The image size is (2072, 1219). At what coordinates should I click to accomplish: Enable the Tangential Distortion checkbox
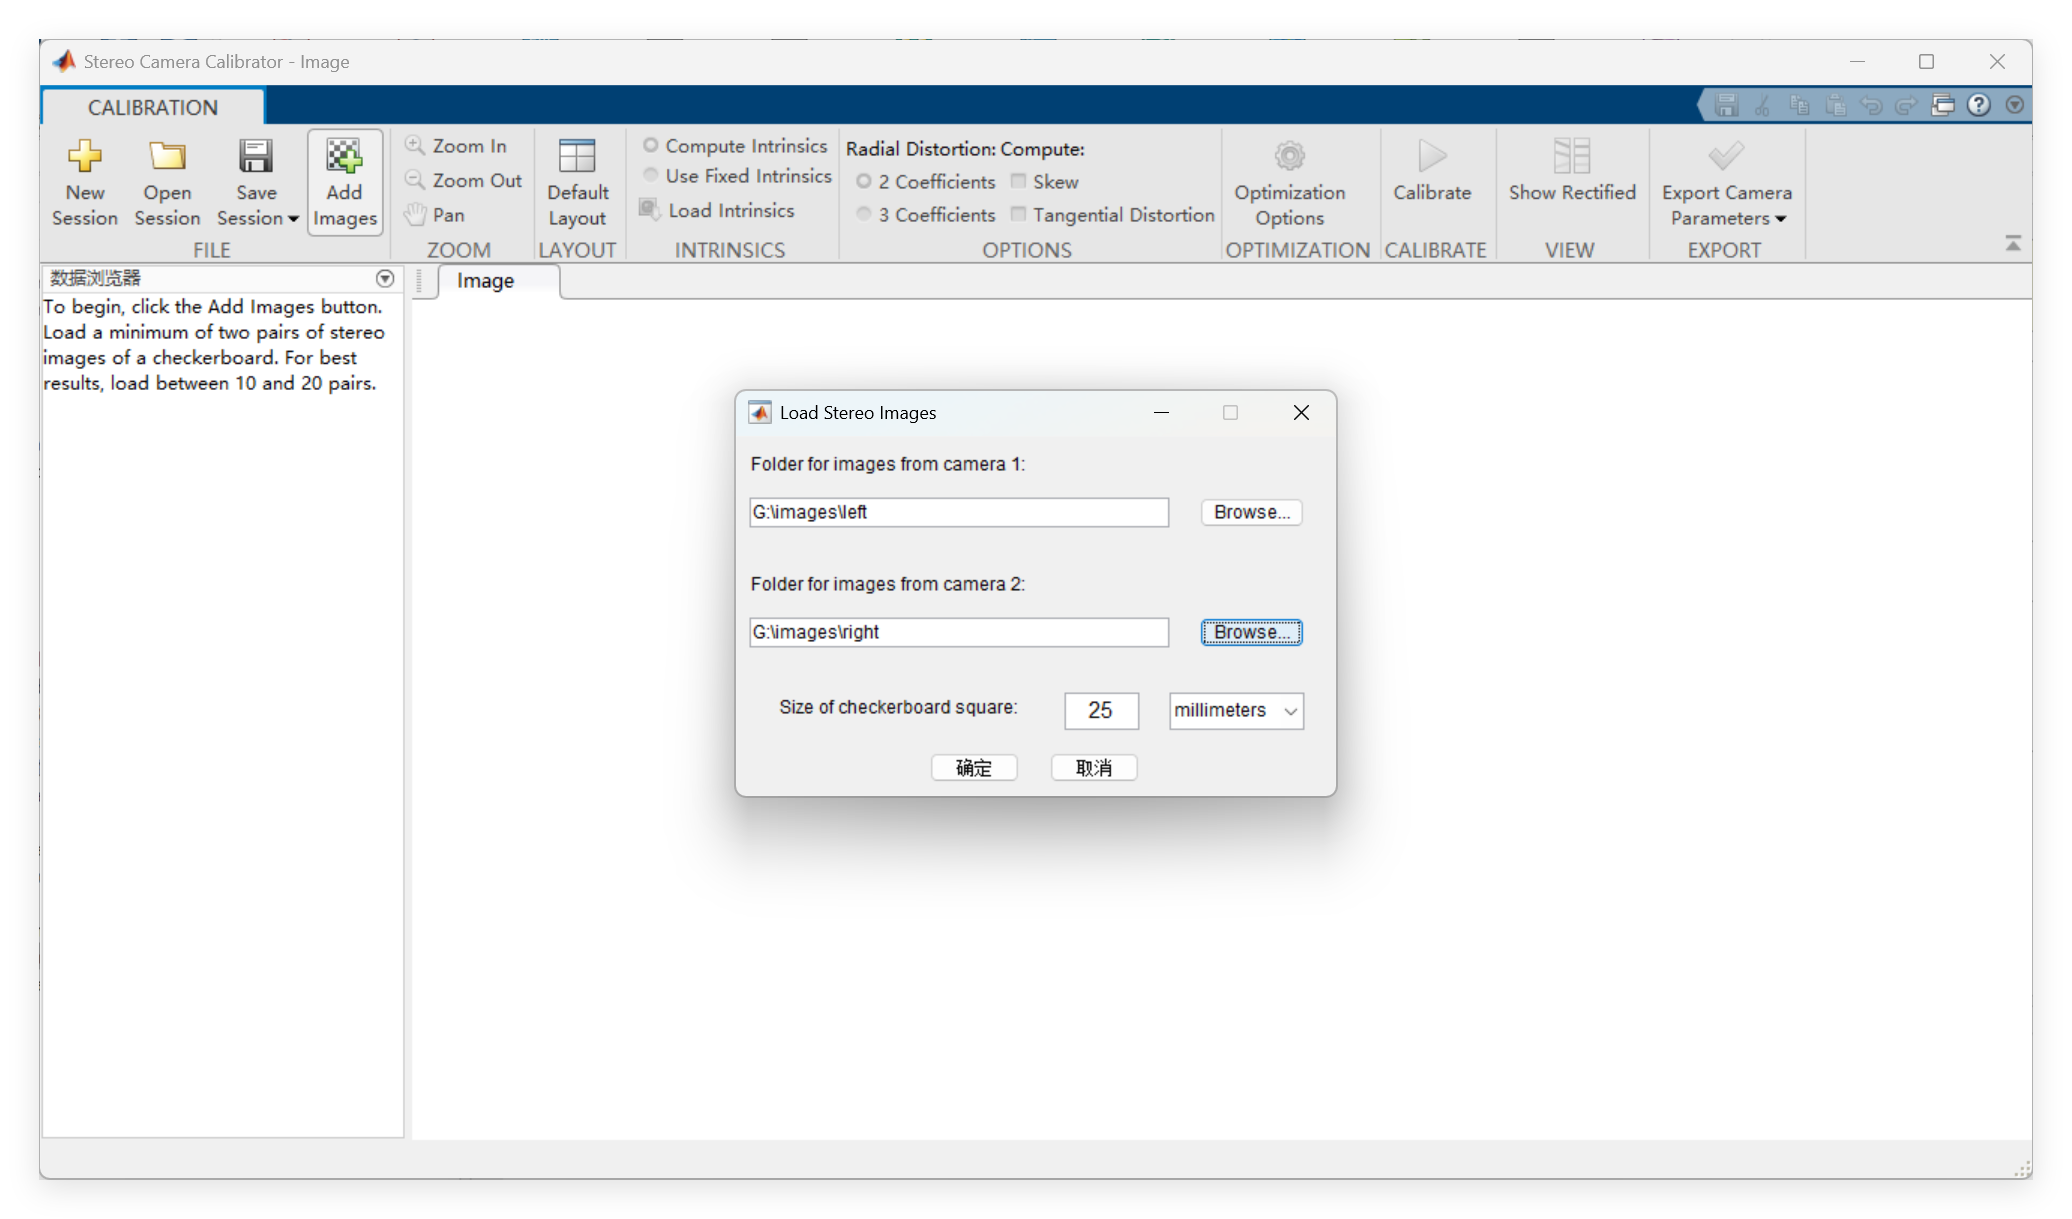(1018, 215)
